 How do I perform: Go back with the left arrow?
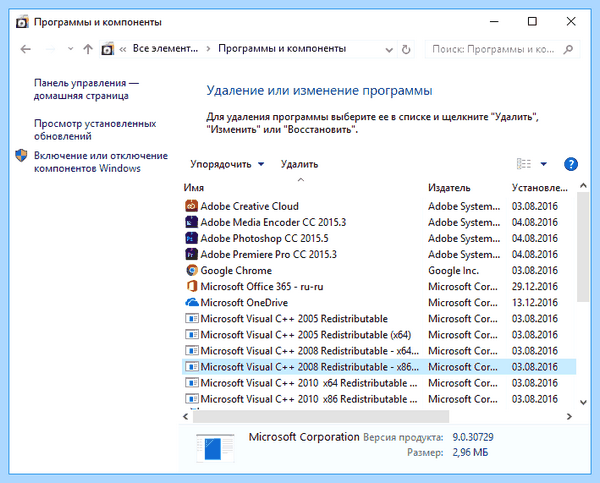click(x=26, y=49)
